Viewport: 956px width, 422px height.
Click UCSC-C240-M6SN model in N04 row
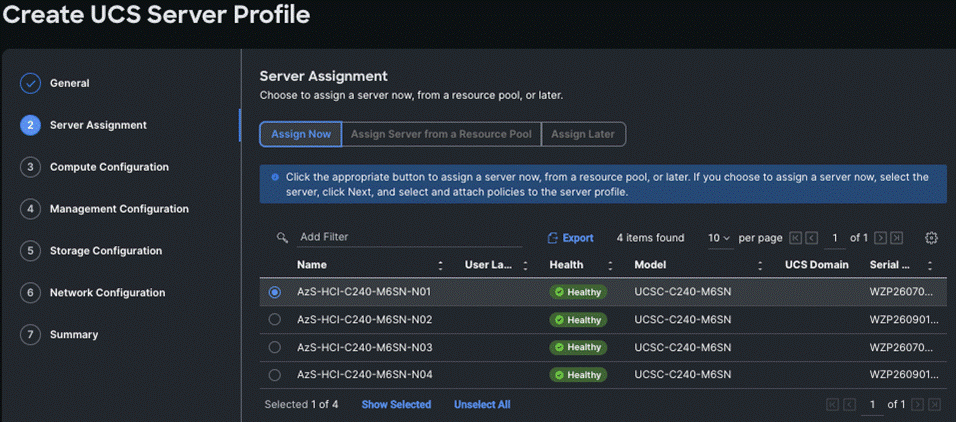[x=682, y=374]
